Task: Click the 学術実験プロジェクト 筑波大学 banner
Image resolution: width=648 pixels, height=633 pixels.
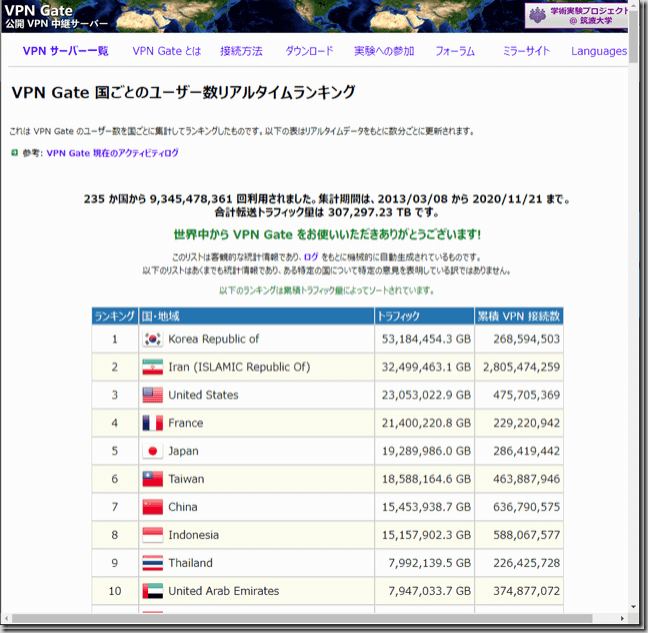Action: click(x=576, y=14)
